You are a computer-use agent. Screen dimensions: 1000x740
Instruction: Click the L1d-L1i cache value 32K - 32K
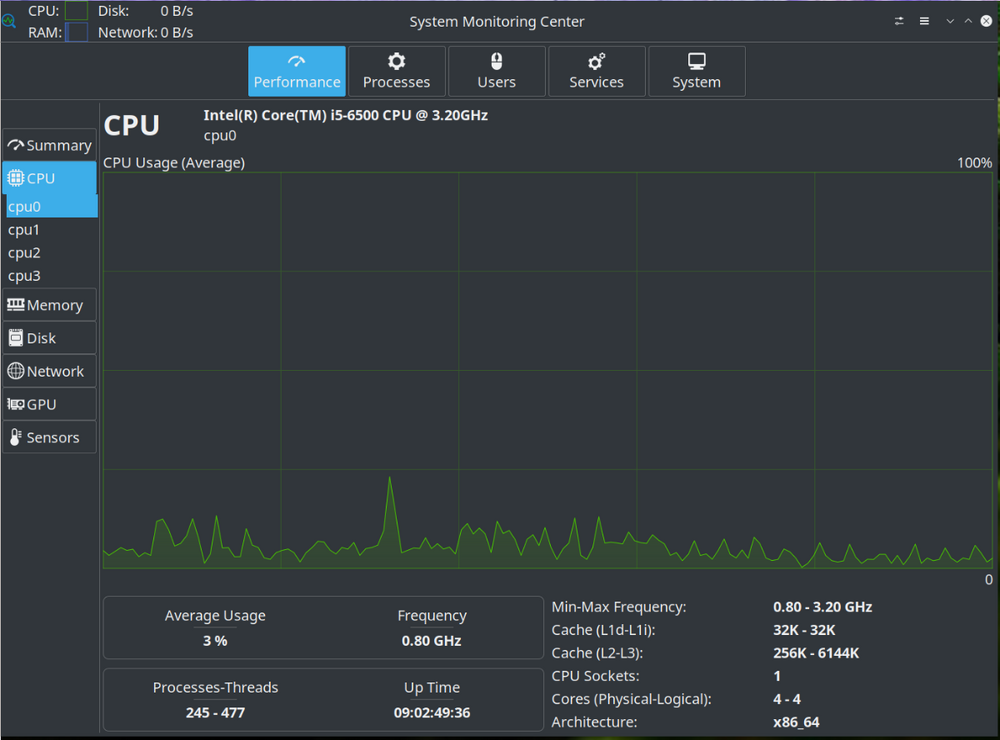coord(804,630)
